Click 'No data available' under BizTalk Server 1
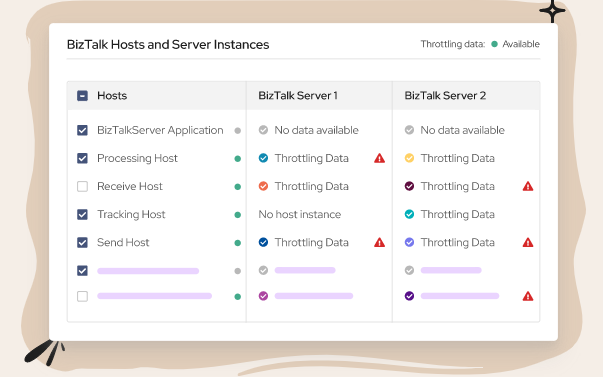This screenshot has width=603, height=377. pos(316,130)
